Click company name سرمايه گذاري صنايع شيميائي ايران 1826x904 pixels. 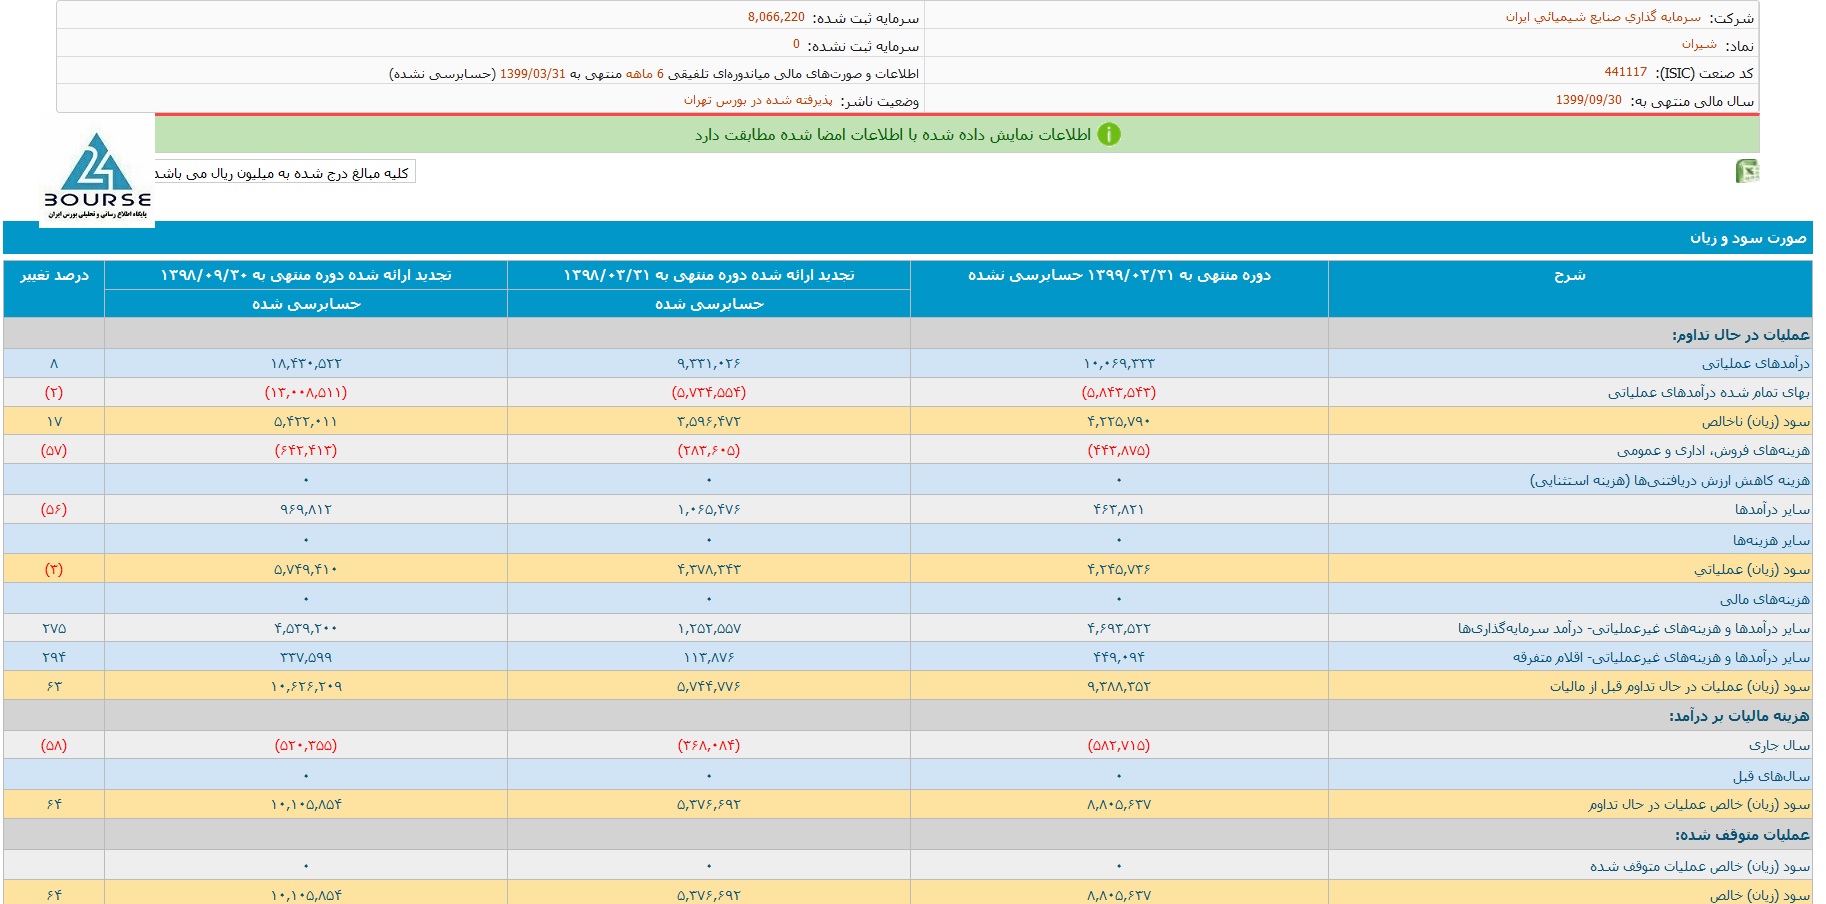(x=1603, y=17)
